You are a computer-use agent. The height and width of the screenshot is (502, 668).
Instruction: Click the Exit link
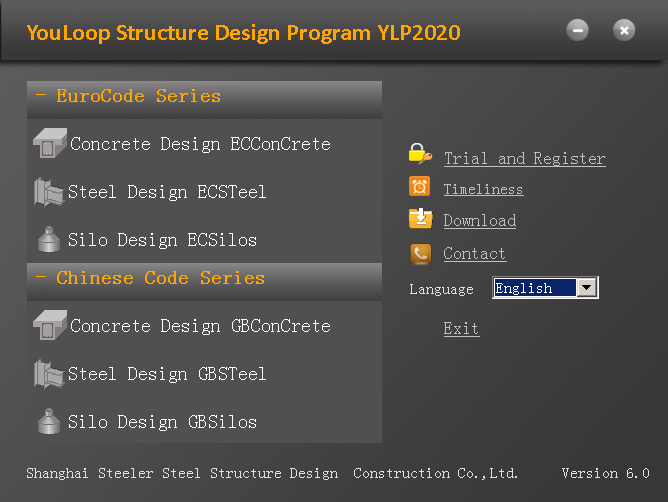coord(461,329)
